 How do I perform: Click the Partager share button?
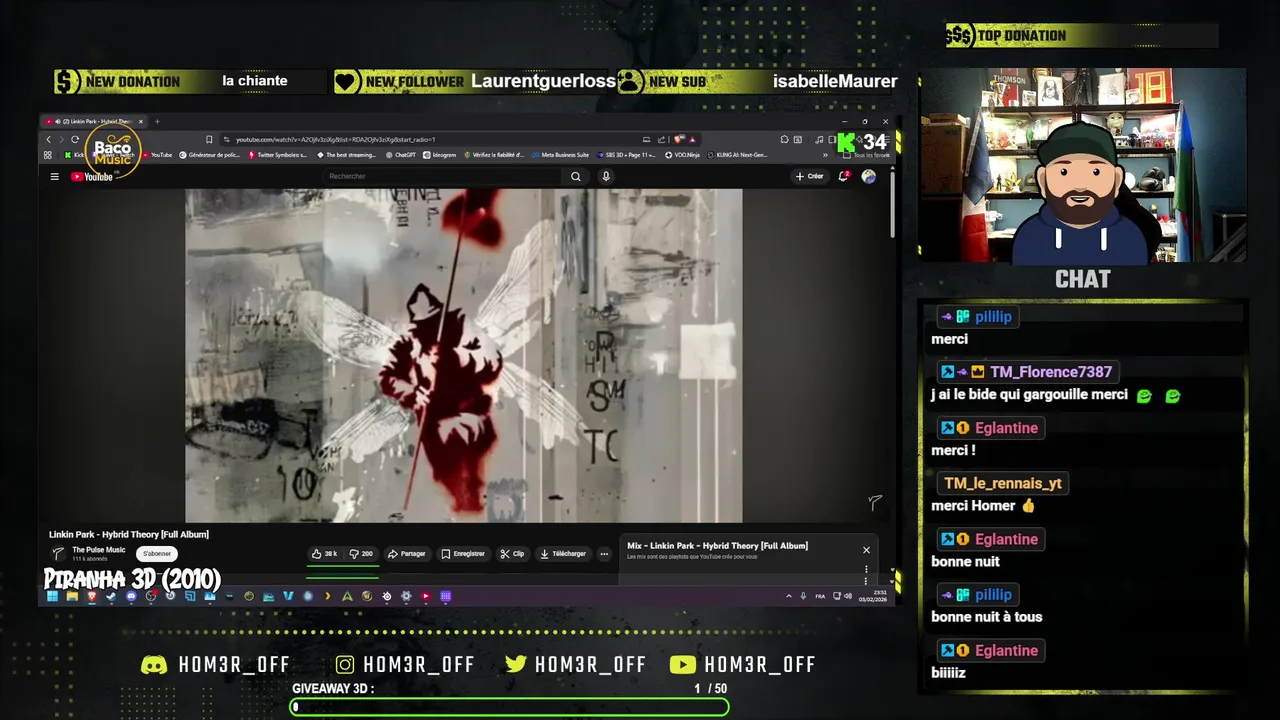(x=407, y=553)
